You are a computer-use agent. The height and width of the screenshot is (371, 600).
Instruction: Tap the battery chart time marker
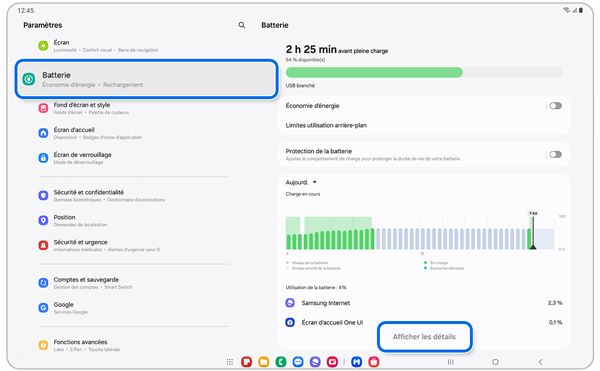click(x=533, y=230)
